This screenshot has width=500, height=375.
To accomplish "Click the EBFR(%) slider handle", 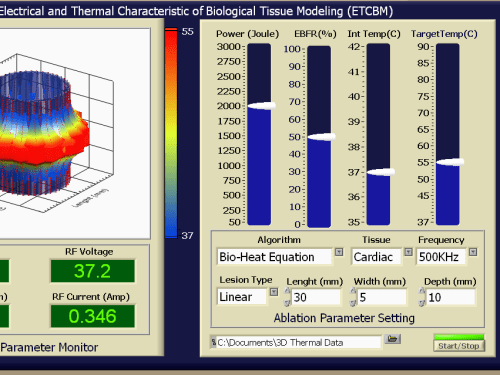I will pyautogui.click(x=321, y=137).
